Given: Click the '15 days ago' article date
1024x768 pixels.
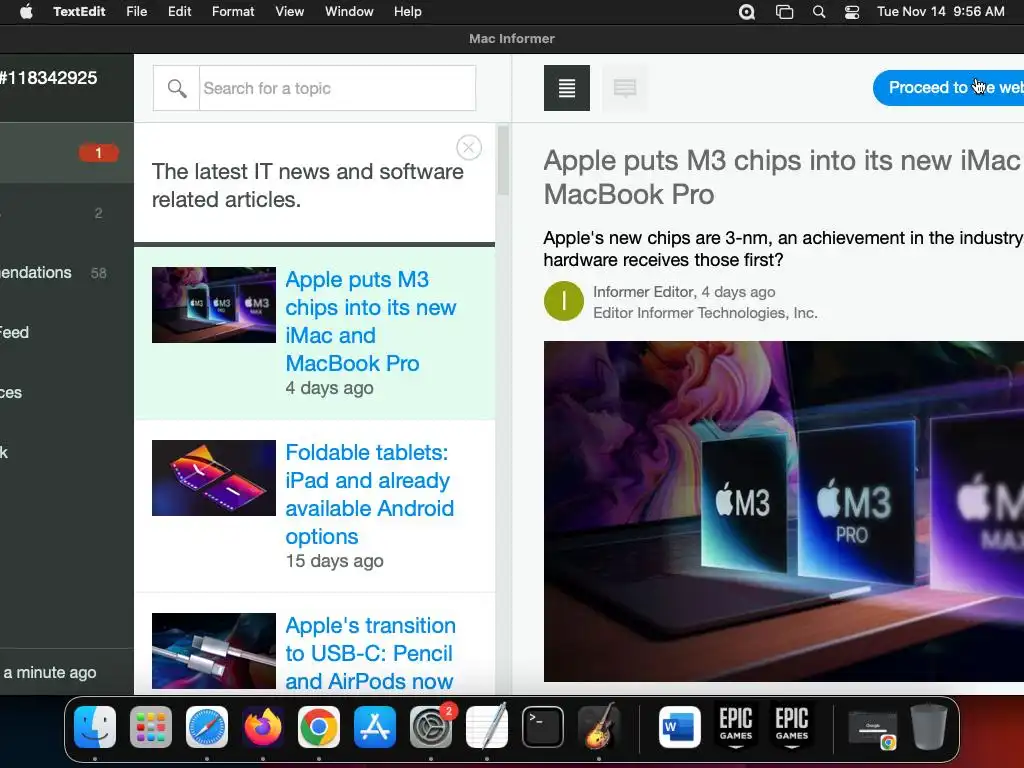Looking at the screenshot, I should [x=334, y=561].
